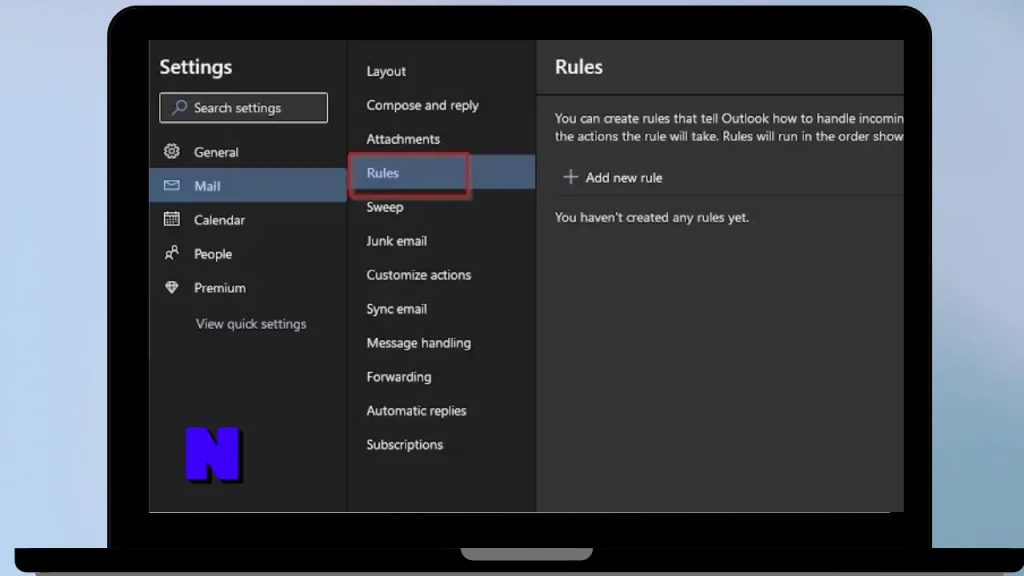The width and height of the screenshot is (1024, 576).
Task: Open View quick settings link
Action: pyautogui.click(x=251, y=324)
